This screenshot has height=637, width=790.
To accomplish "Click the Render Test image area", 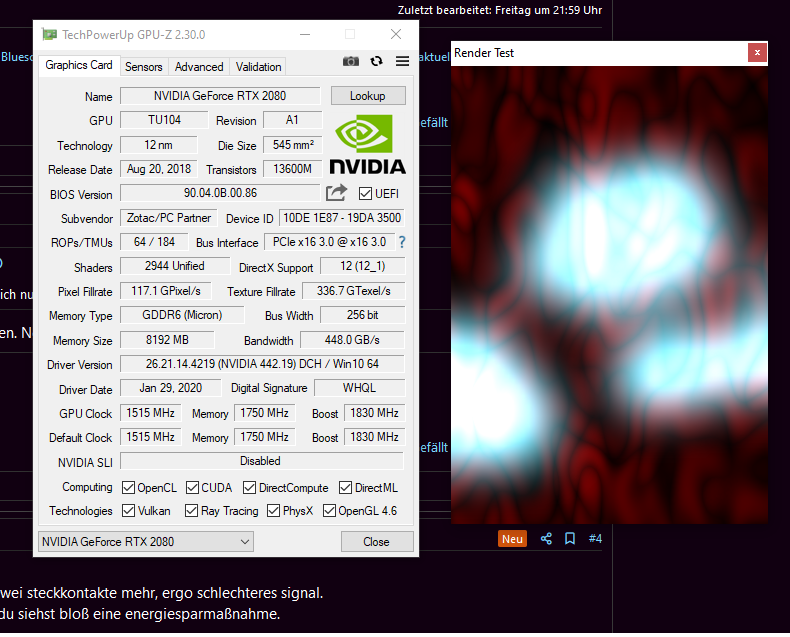I will click(x=609, y=295).
